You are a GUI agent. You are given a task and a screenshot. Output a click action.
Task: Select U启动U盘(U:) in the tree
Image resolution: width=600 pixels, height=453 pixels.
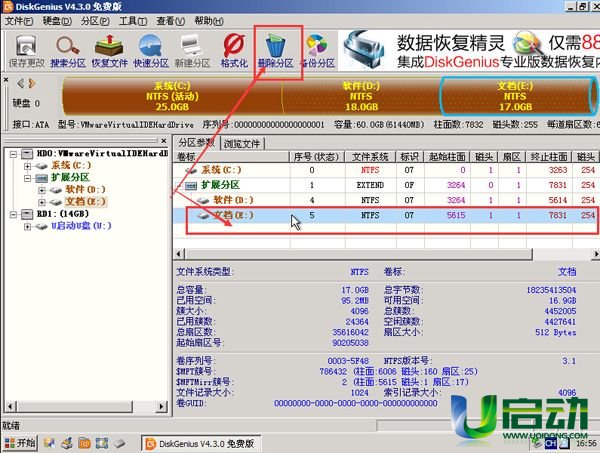(81, 226)
